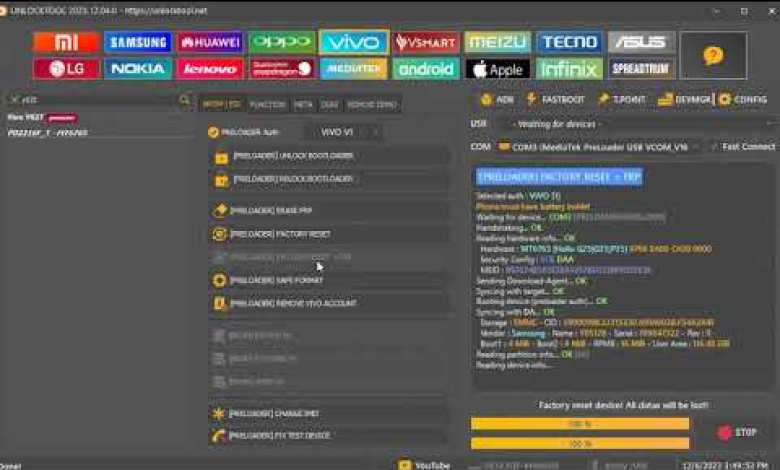Click the search magnifier icon
This screenshot has height=470, width=780.
(184, 100)
